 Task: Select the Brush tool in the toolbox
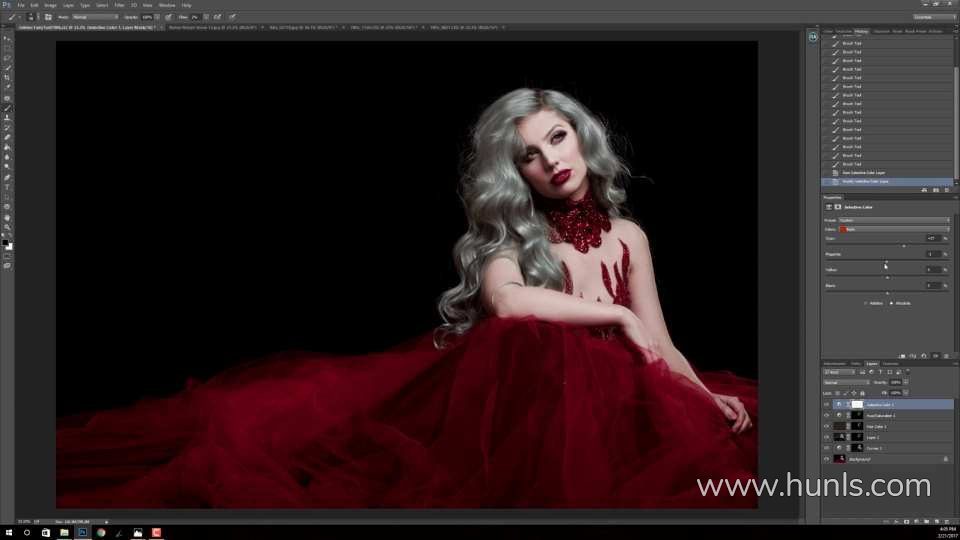click(x=7, y=108)
